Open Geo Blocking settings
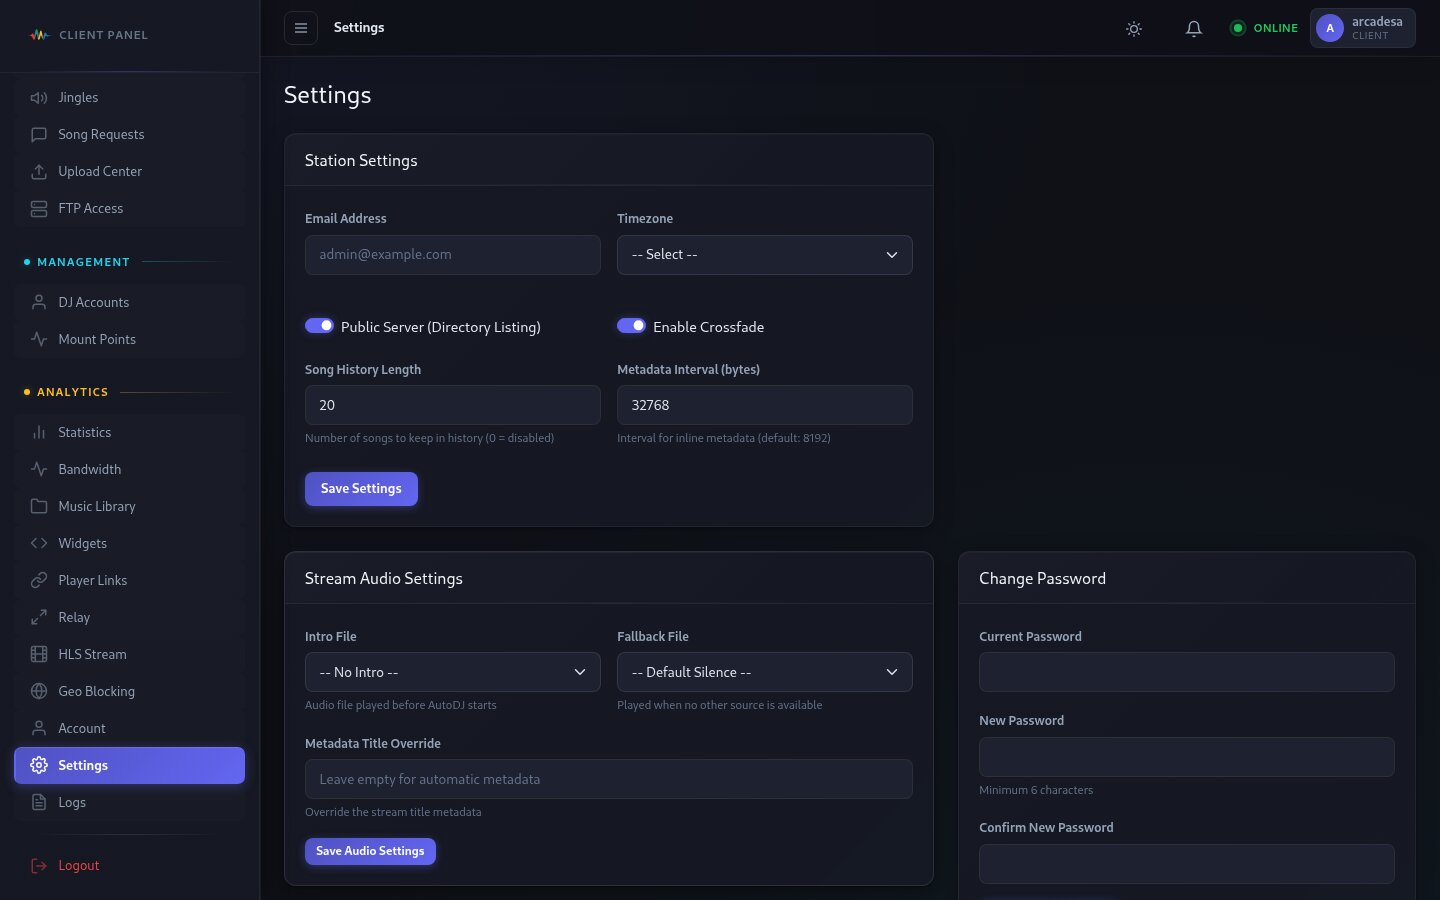 pos(96,691)
